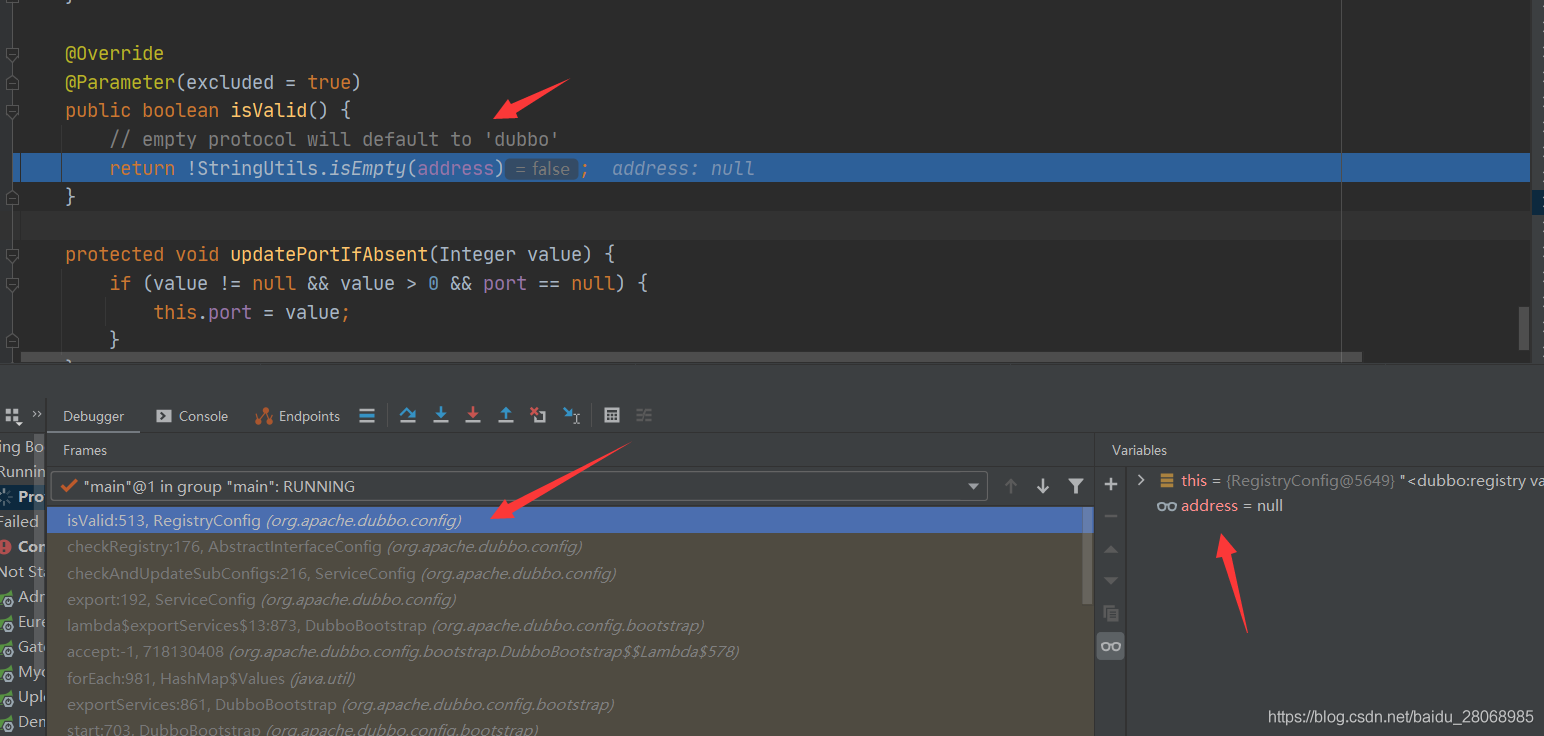Click the Drop Frame icon

point(538,415)
